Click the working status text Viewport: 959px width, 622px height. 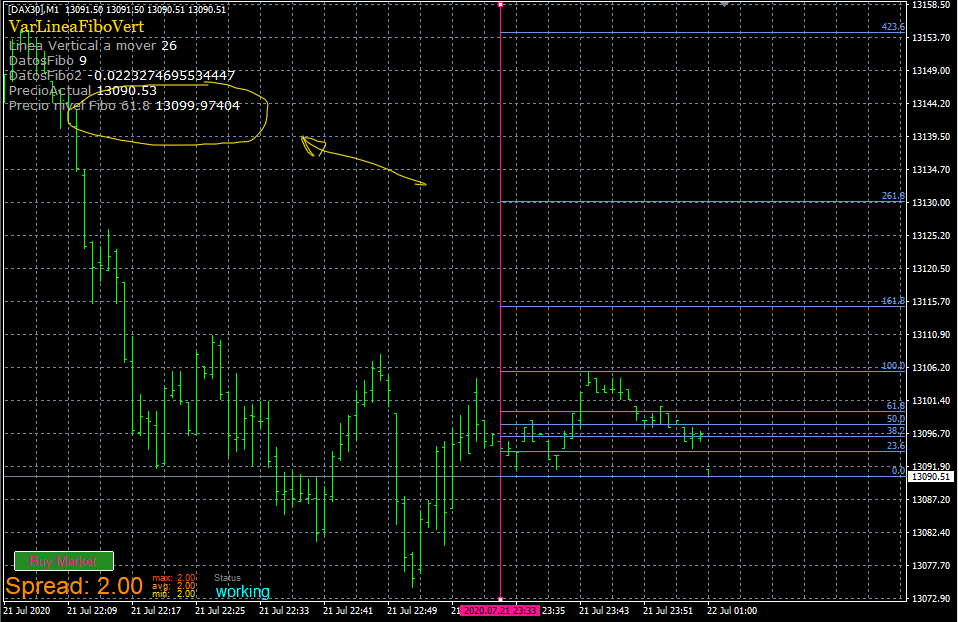coord(243,591)
